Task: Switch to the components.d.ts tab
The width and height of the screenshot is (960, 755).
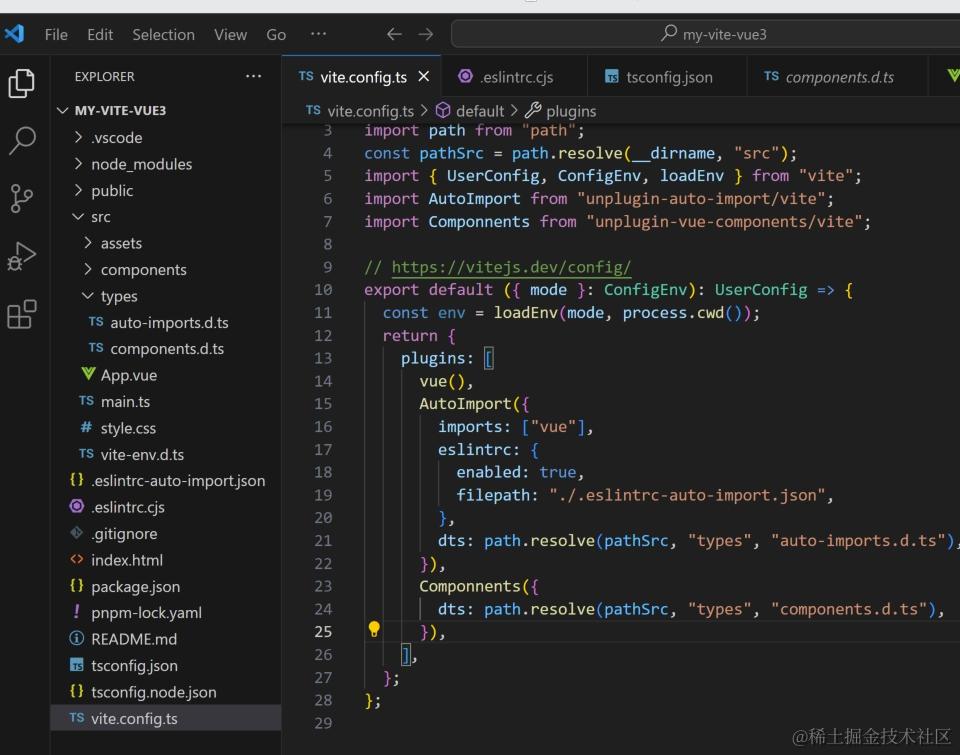Action: (x=837, y=77)
